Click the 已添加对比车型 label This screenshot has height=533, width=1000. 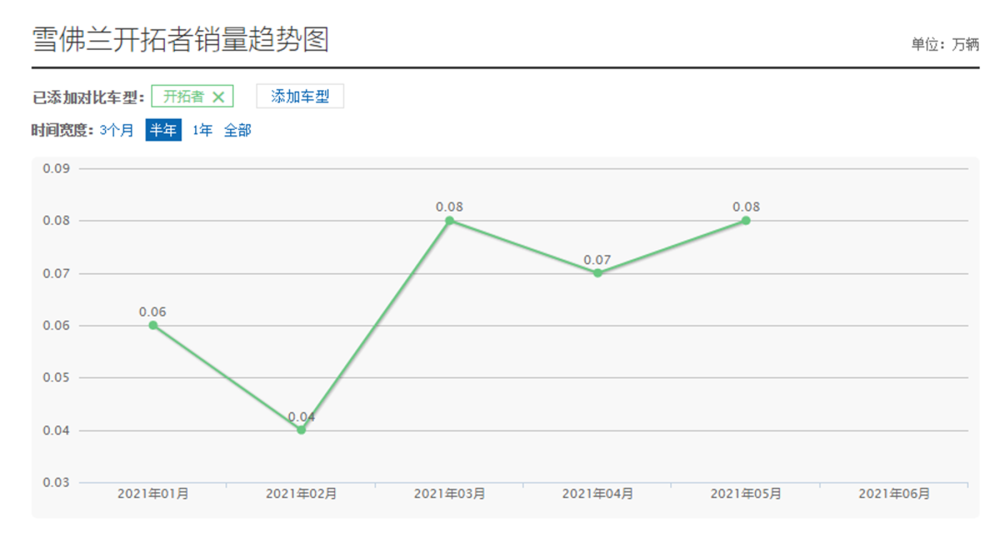tap(88, 98)
